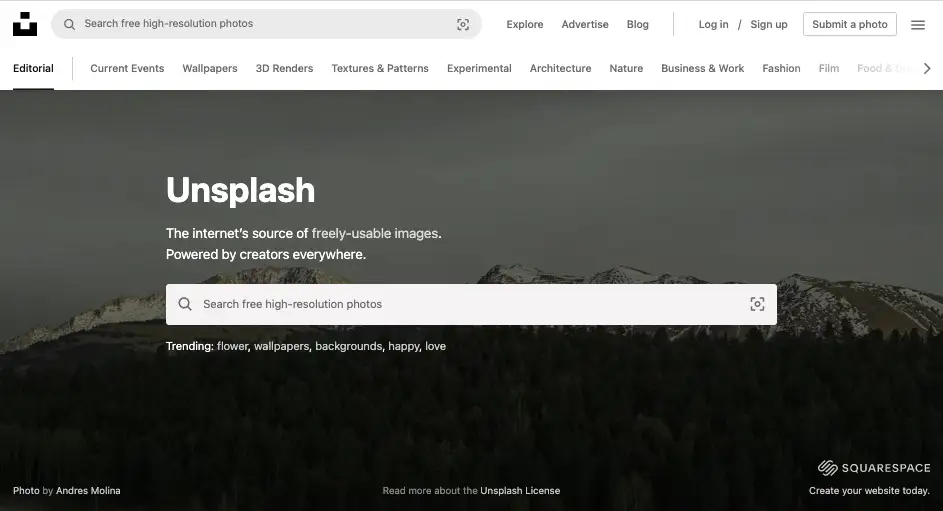This screenshot has height=511, width=943.
Task: Open Textures & Patterns category
Action: point(380,69)
